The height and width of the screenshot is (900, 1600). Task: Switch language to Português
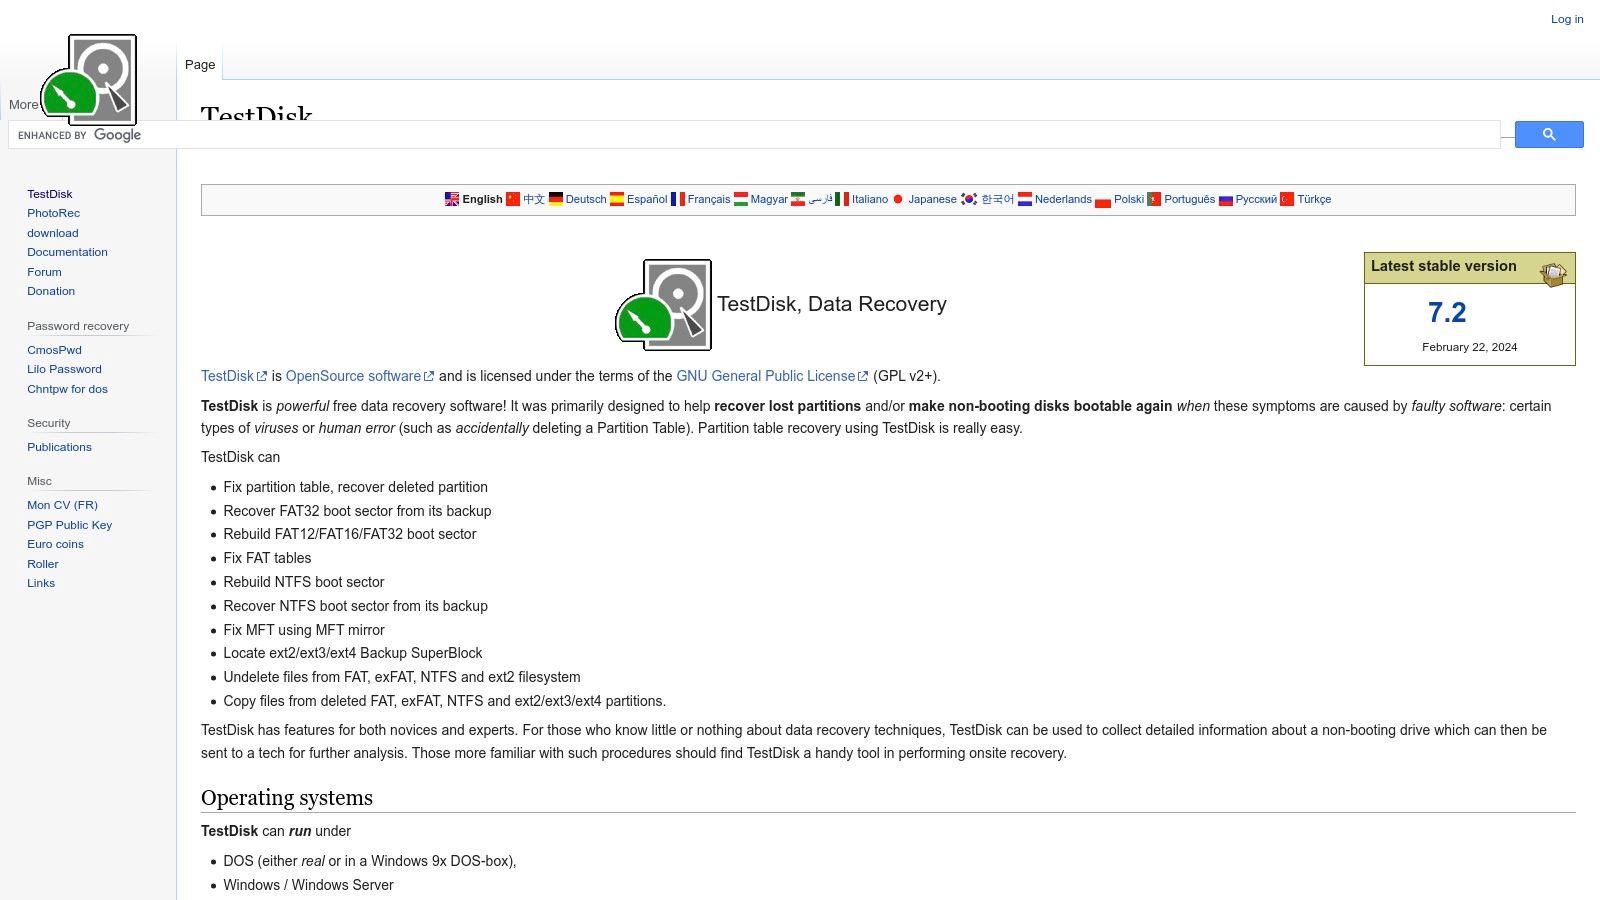[x=1190, y=199]
